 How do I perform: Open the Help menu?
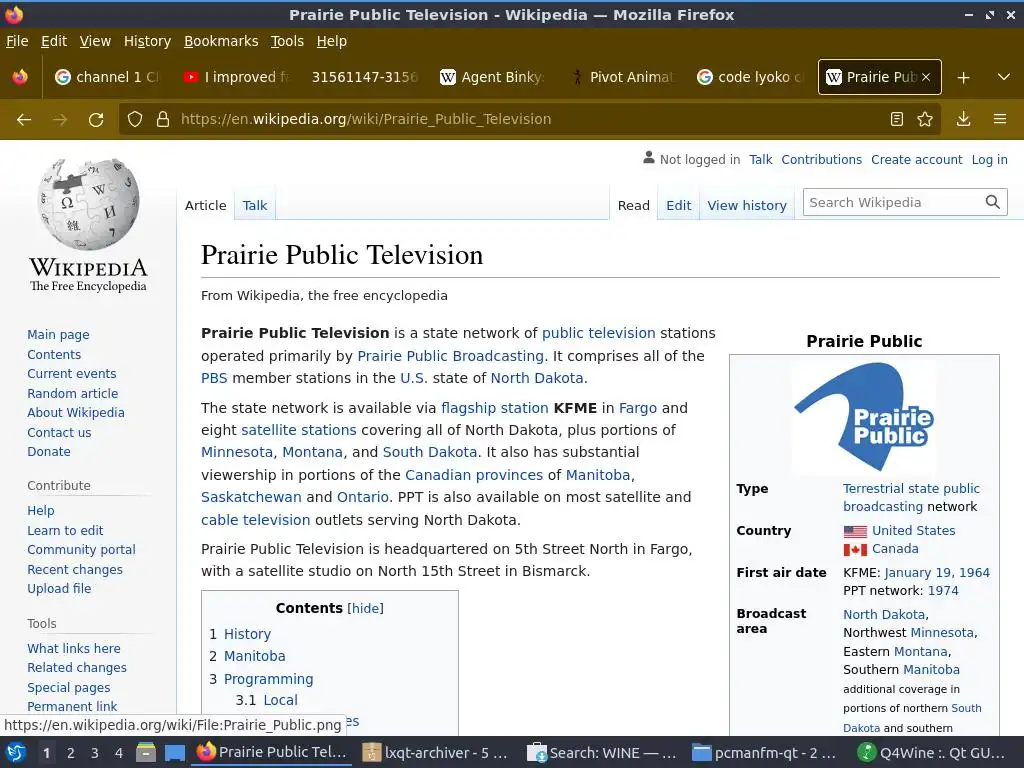point(332,41)
